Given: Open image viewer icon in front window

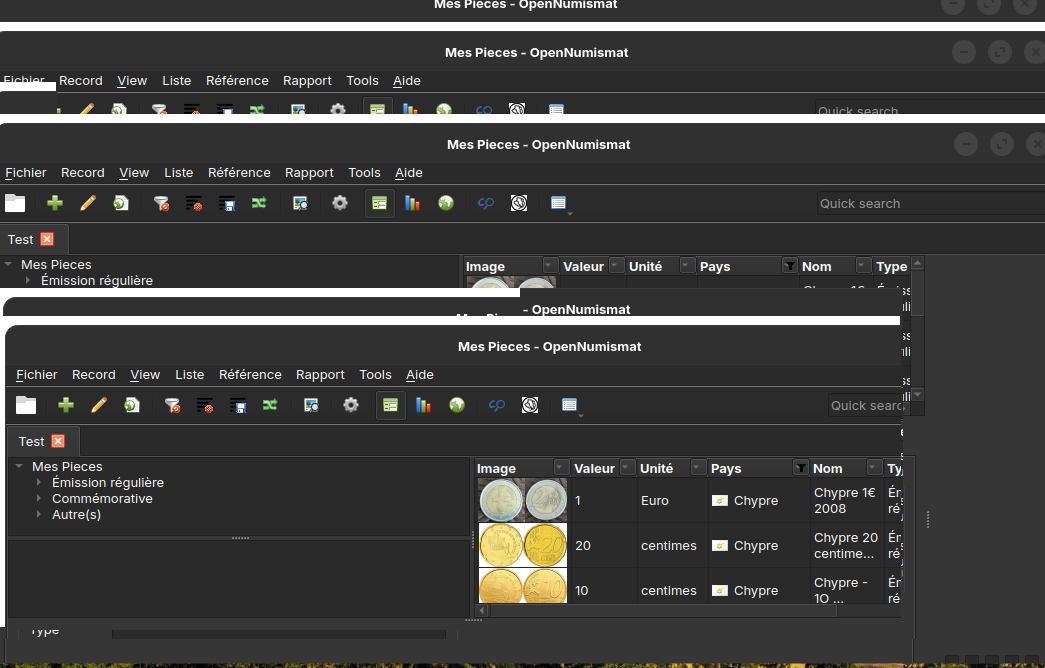Looking at the screenshot, I should [x=311, y=405].
